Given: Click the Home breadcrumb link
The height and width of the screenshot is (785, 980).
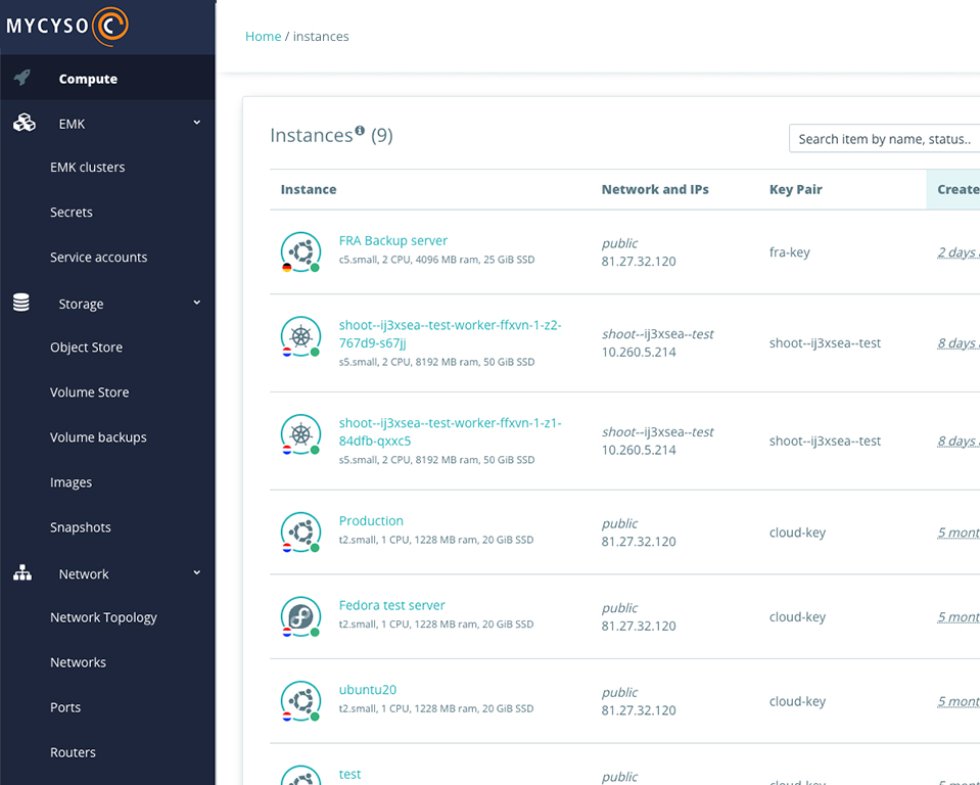Looking at the screenshot, I should [262, 36].
